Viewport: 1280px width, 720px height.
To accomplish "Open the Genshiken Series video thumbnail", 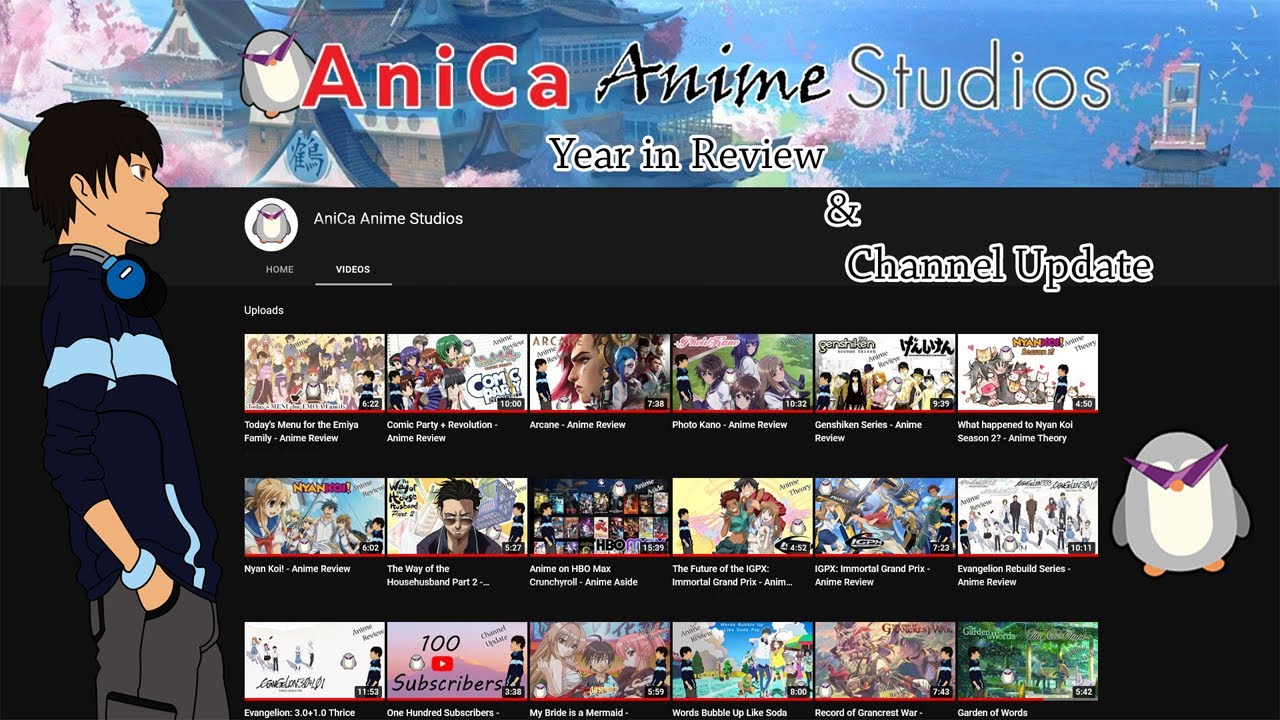I will (x=885, y=373).
